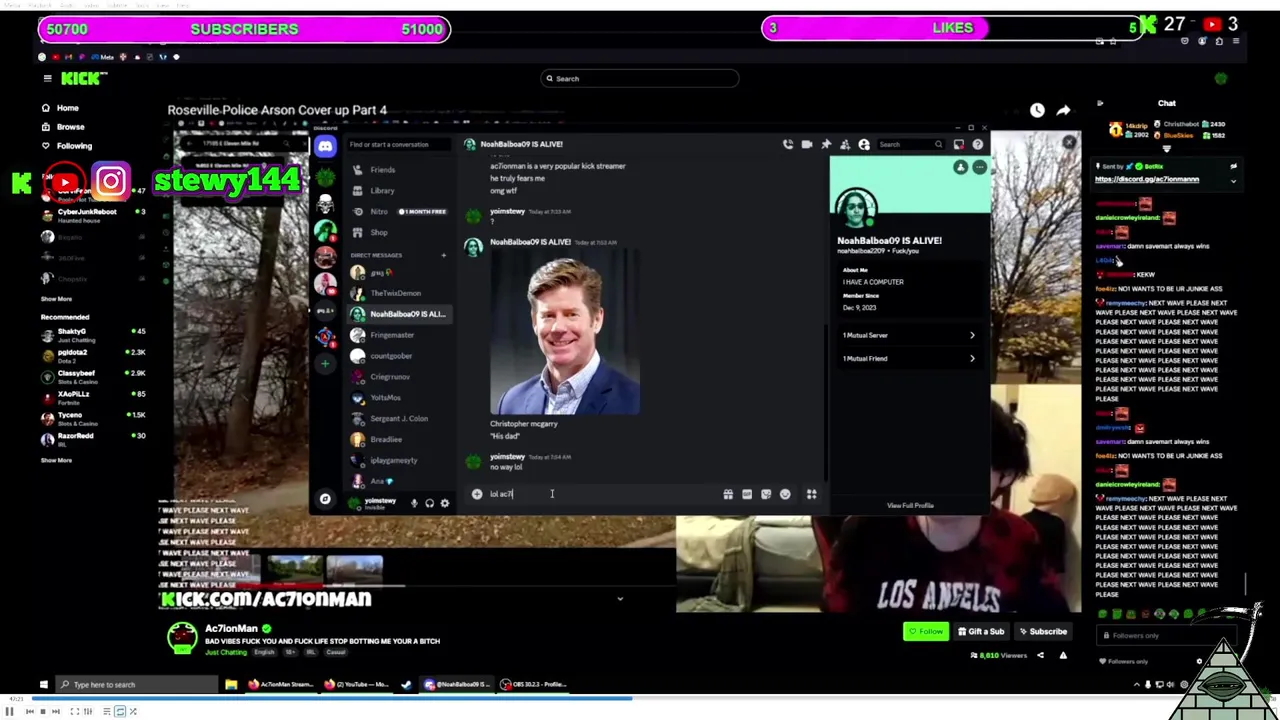Click View Full Profile link
Viewport: 1280px width, 720px height.
[x=910, y=505]
